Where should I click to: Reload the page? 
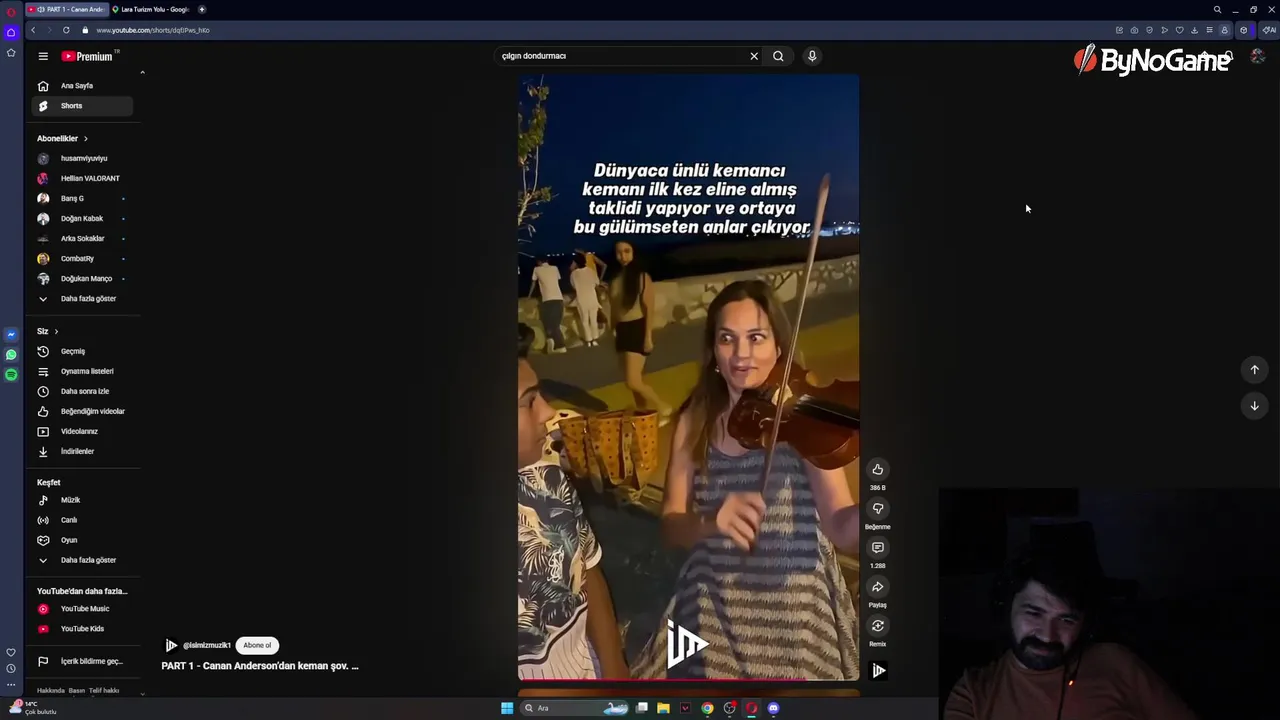(66, 30)
